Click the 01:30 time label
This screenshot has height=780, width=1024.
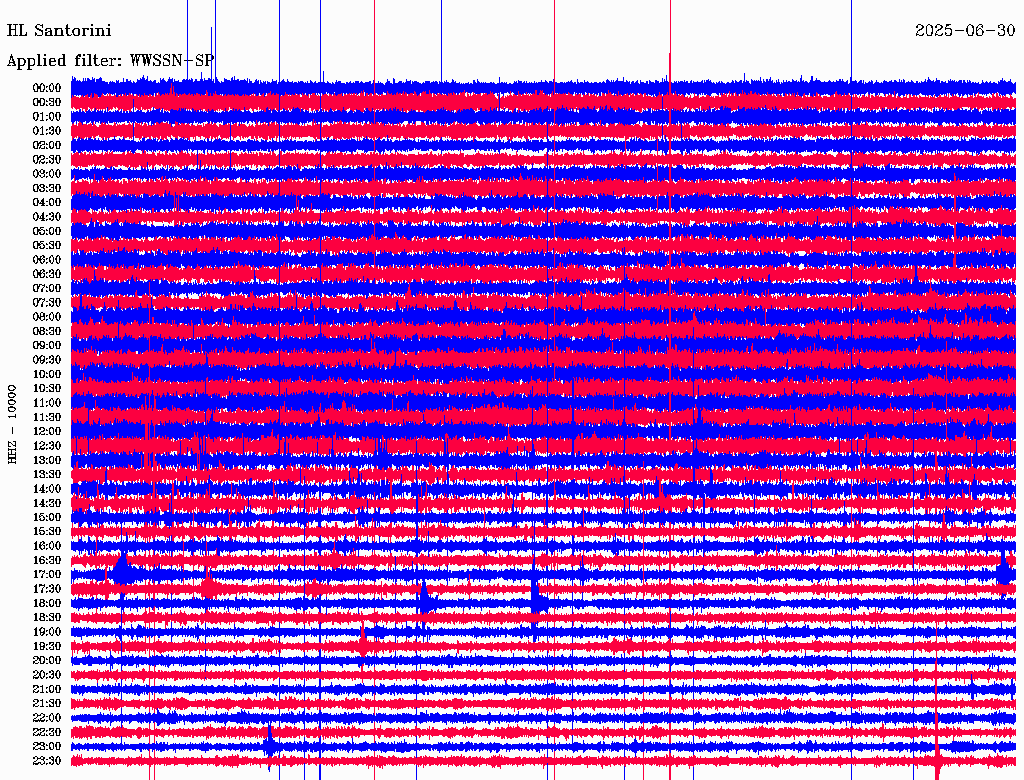tap(47, 131)
